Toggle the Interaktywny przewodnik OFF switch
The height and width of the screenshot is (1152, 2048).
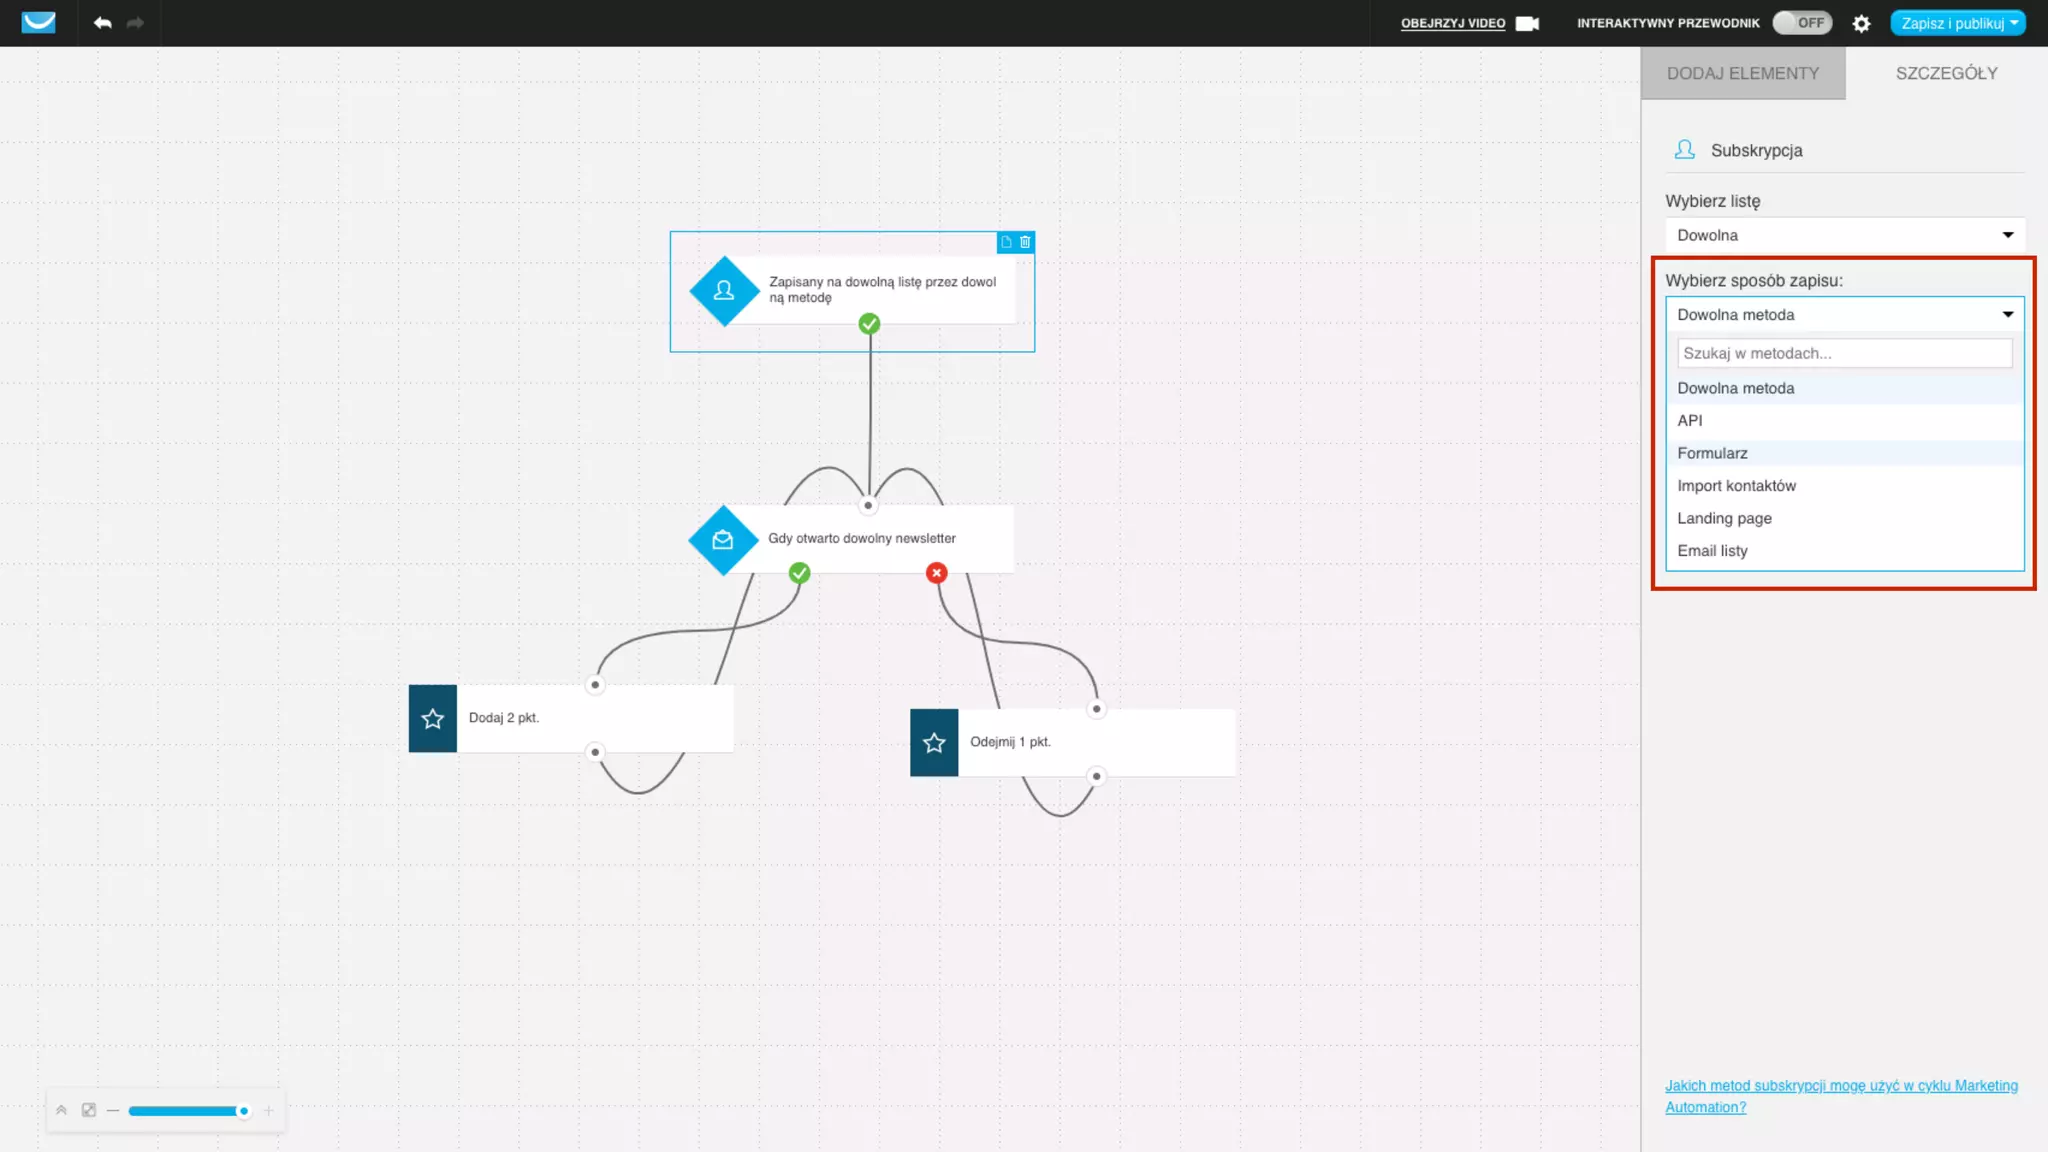point(1802,23)
